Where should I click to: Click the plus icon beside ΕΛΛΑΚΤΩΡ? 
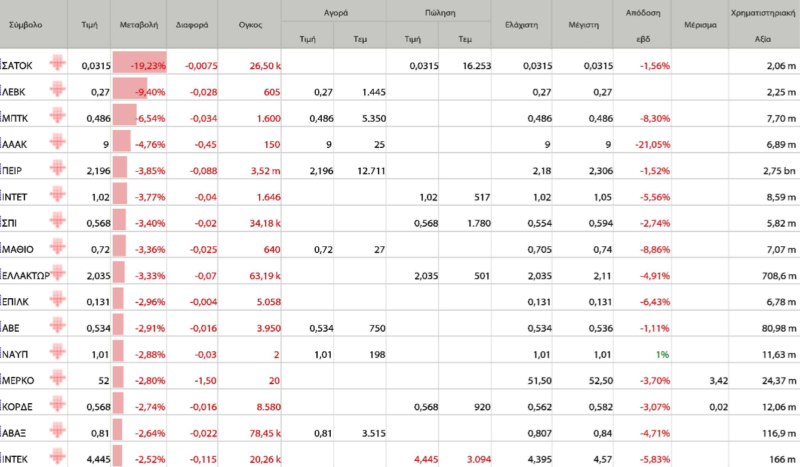point(57,273)
